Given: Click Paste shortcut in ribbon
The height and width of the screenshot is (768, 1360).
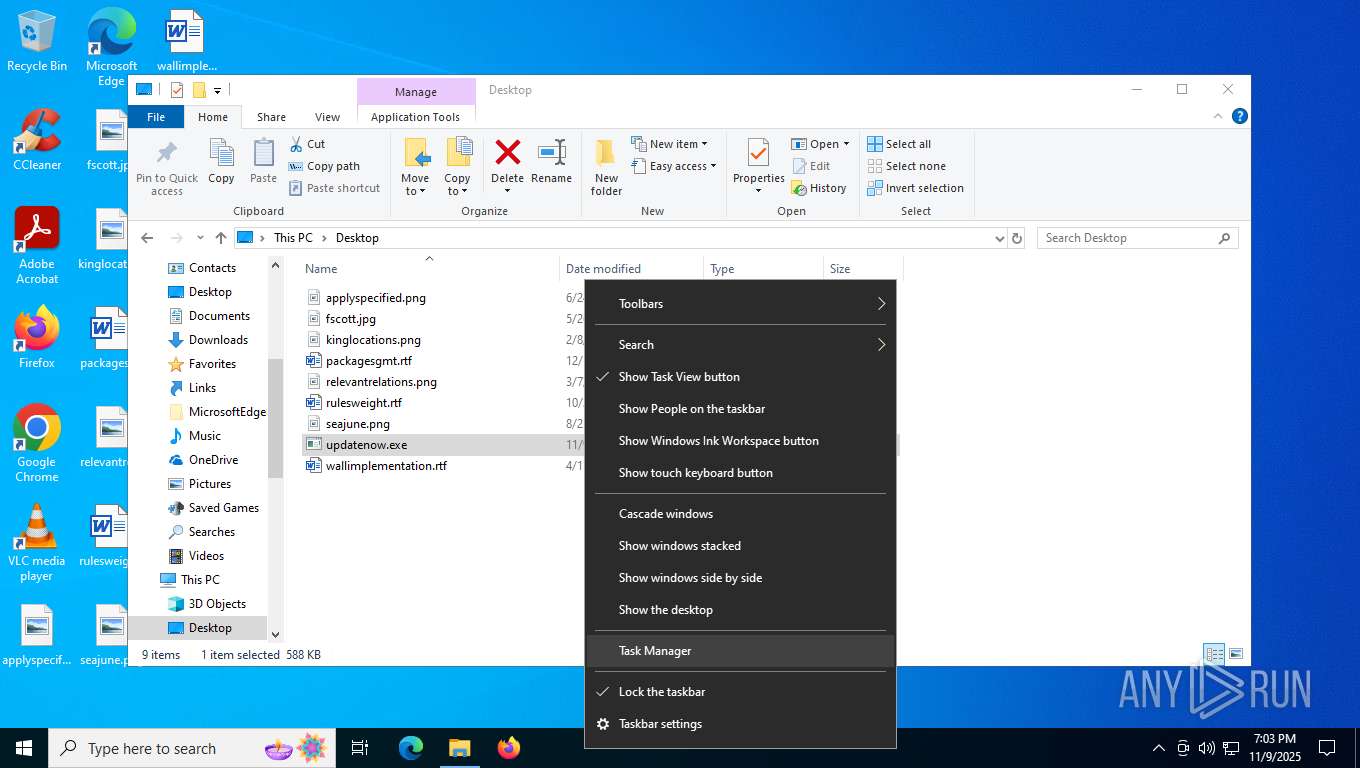Looking at the screenshot, I should (334, 188).
